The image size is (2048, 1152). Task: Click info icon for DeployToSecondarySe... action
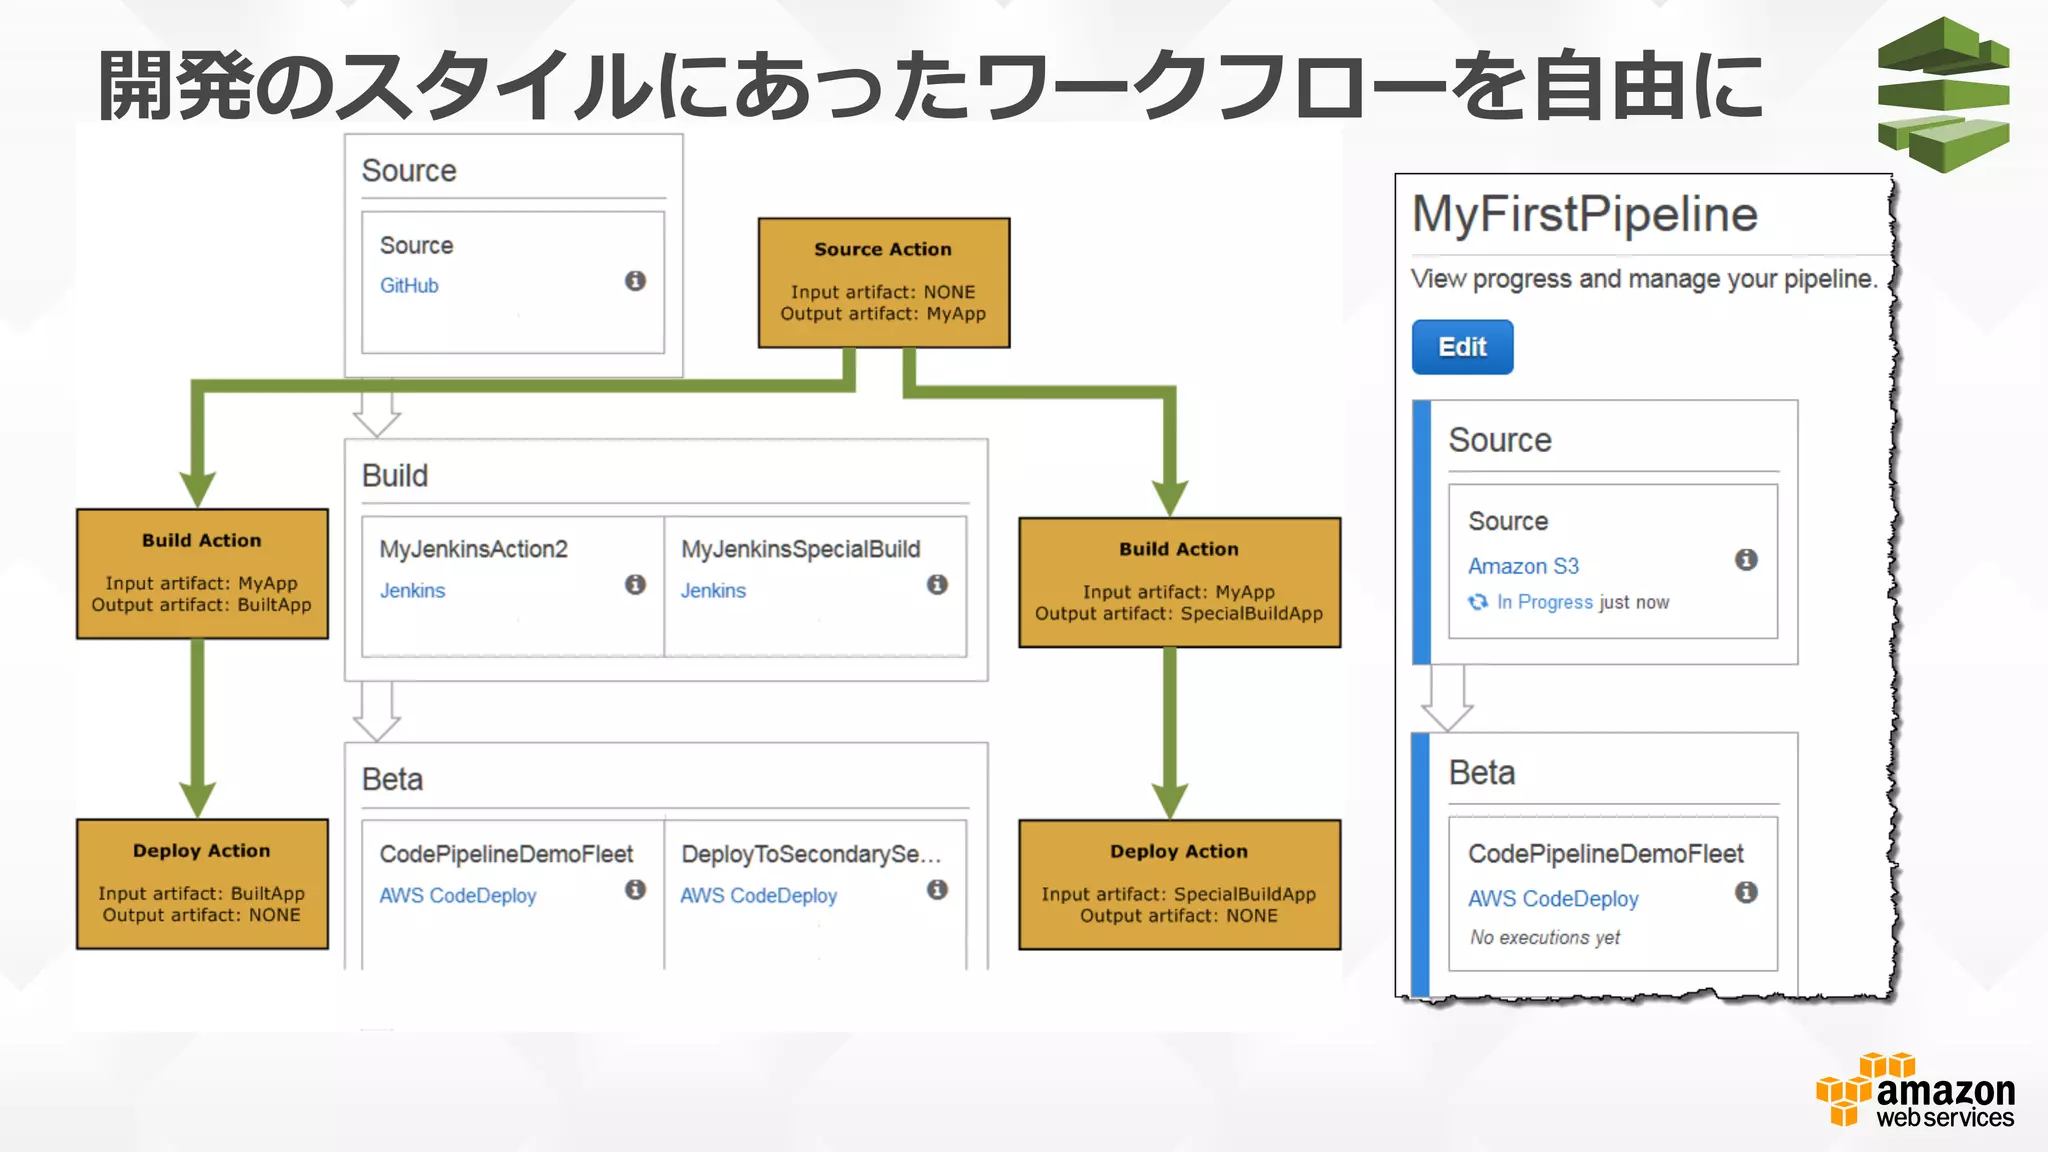coord(937,889)
